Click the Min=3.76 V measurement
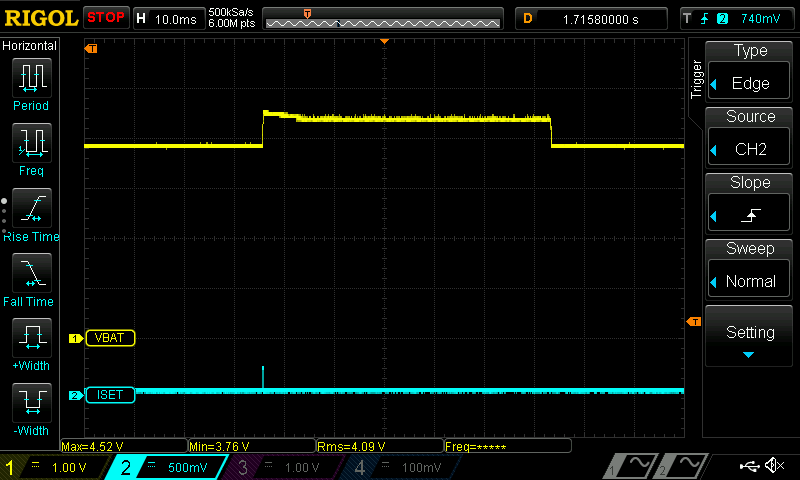This screenshot has width=800, height=480. 252,446
